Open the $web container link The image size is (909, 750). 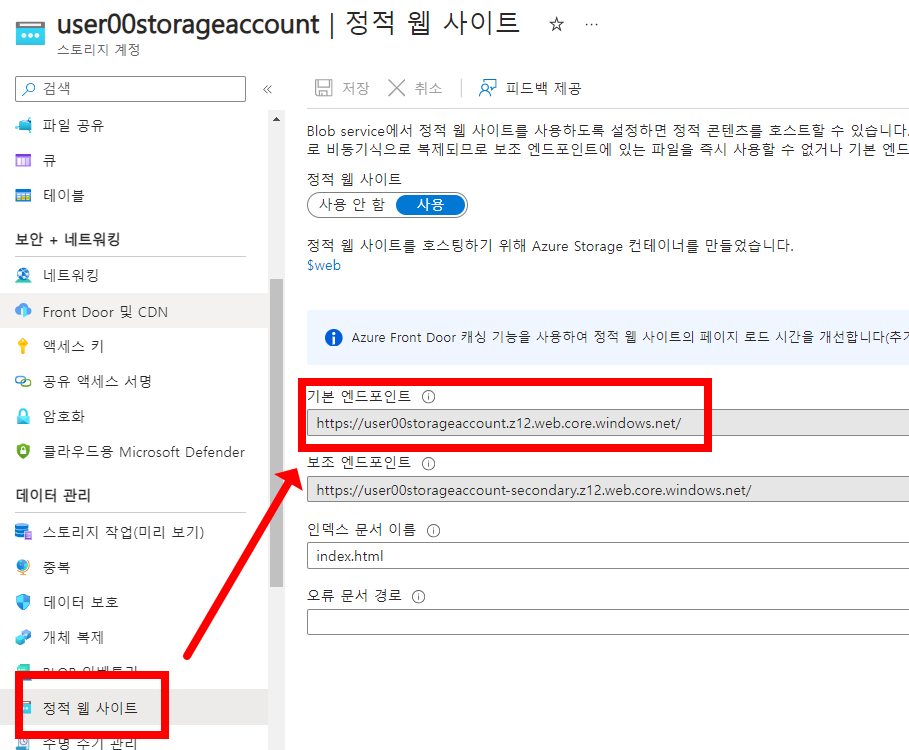coord(323,265)
